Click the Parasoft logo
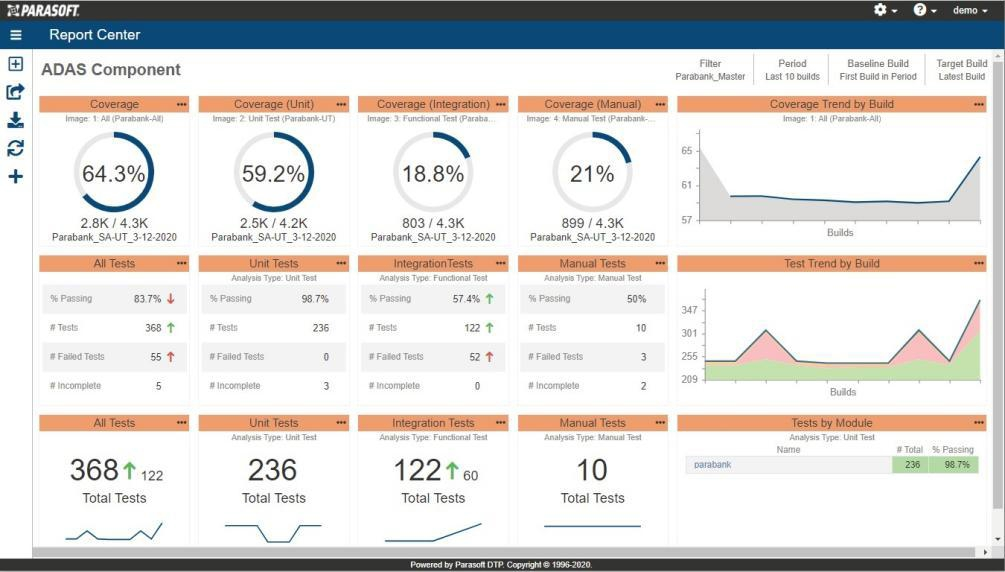 click(x=43, y=10)
